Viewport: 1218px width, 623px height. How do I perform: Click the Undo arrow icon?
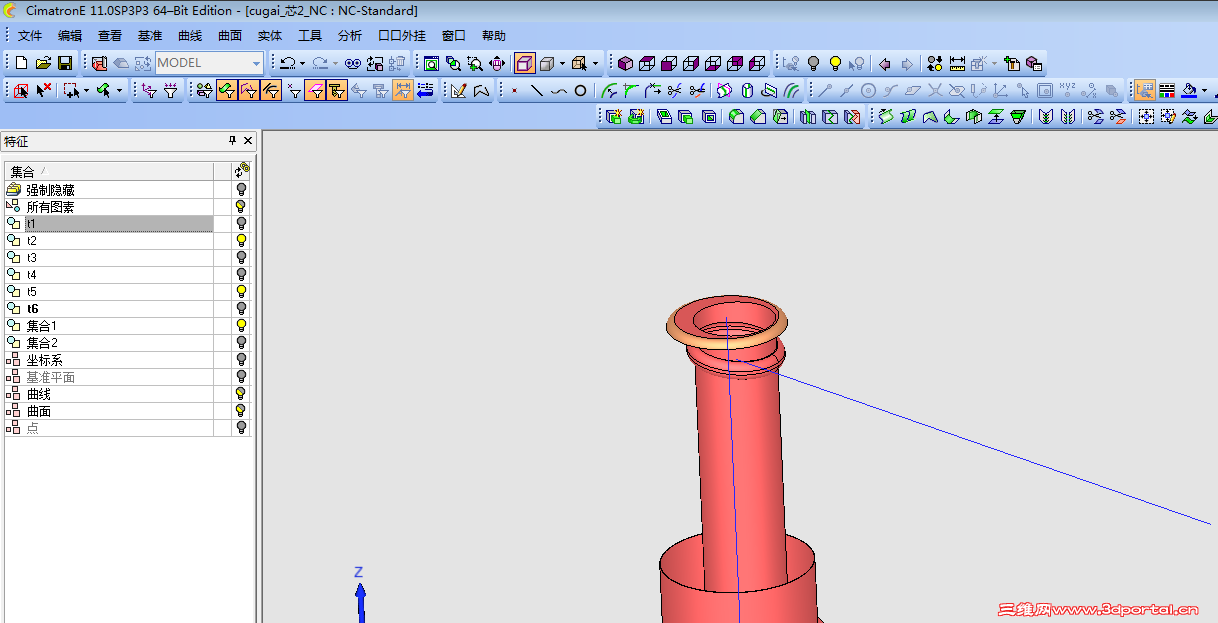287,63
